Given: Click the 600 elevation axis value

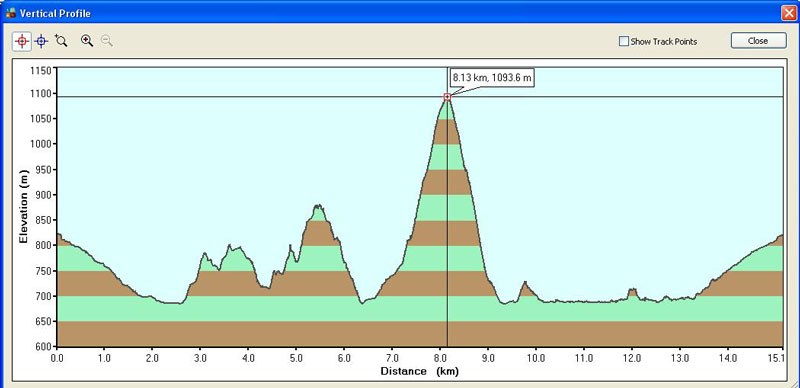Looking at the screenshot, I should click(43, 347).
